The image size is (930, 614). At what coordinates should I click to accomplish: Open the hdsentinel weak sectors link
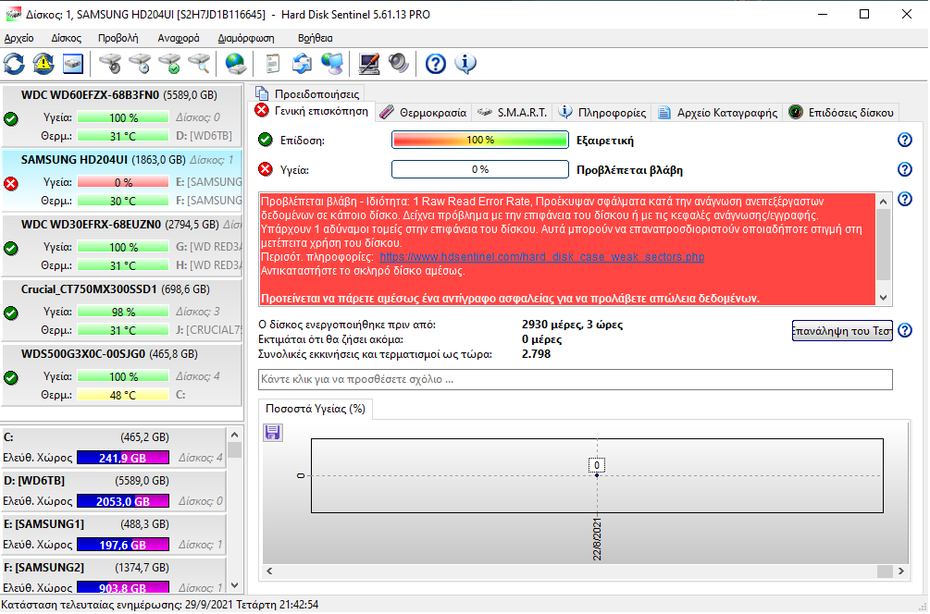(x=542, y=257)
